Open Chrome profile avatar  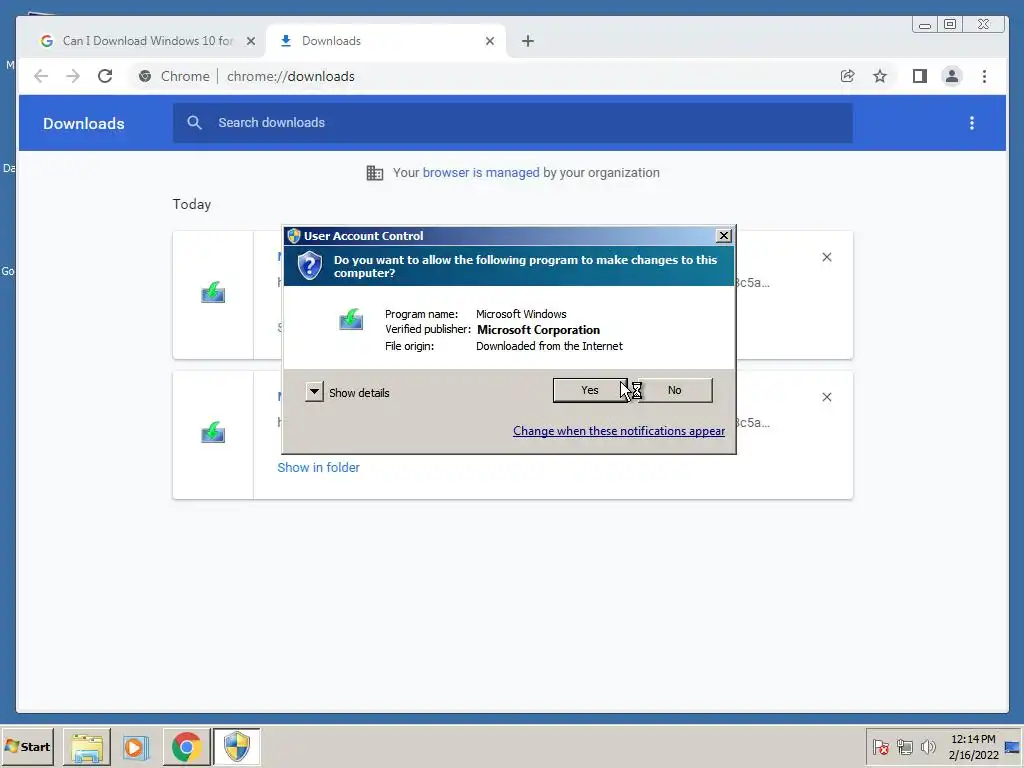tap(952, 76)
